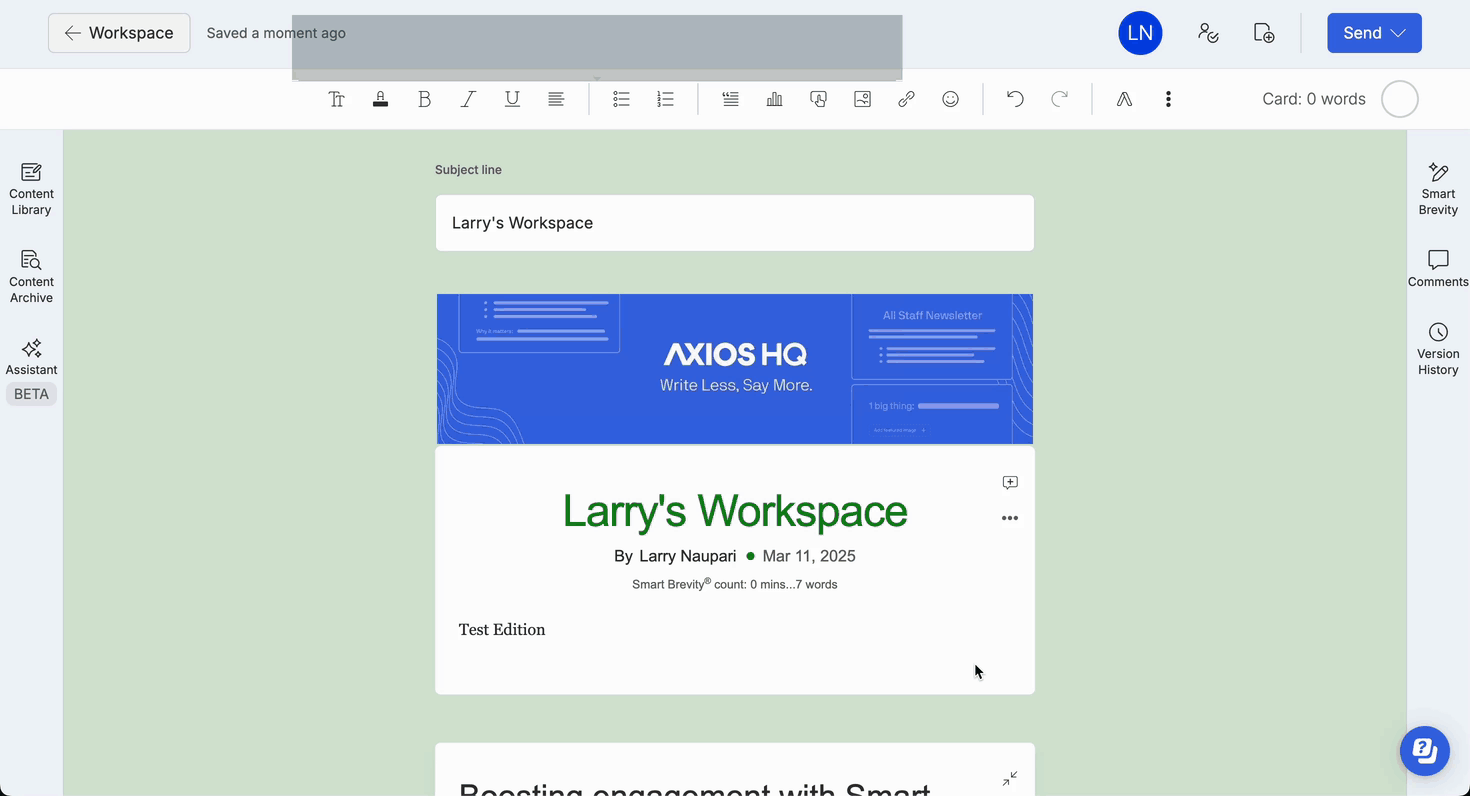This screenshot has height=796, width=1470.
Task: Open more toolbar options menu
Action: 1168,99
